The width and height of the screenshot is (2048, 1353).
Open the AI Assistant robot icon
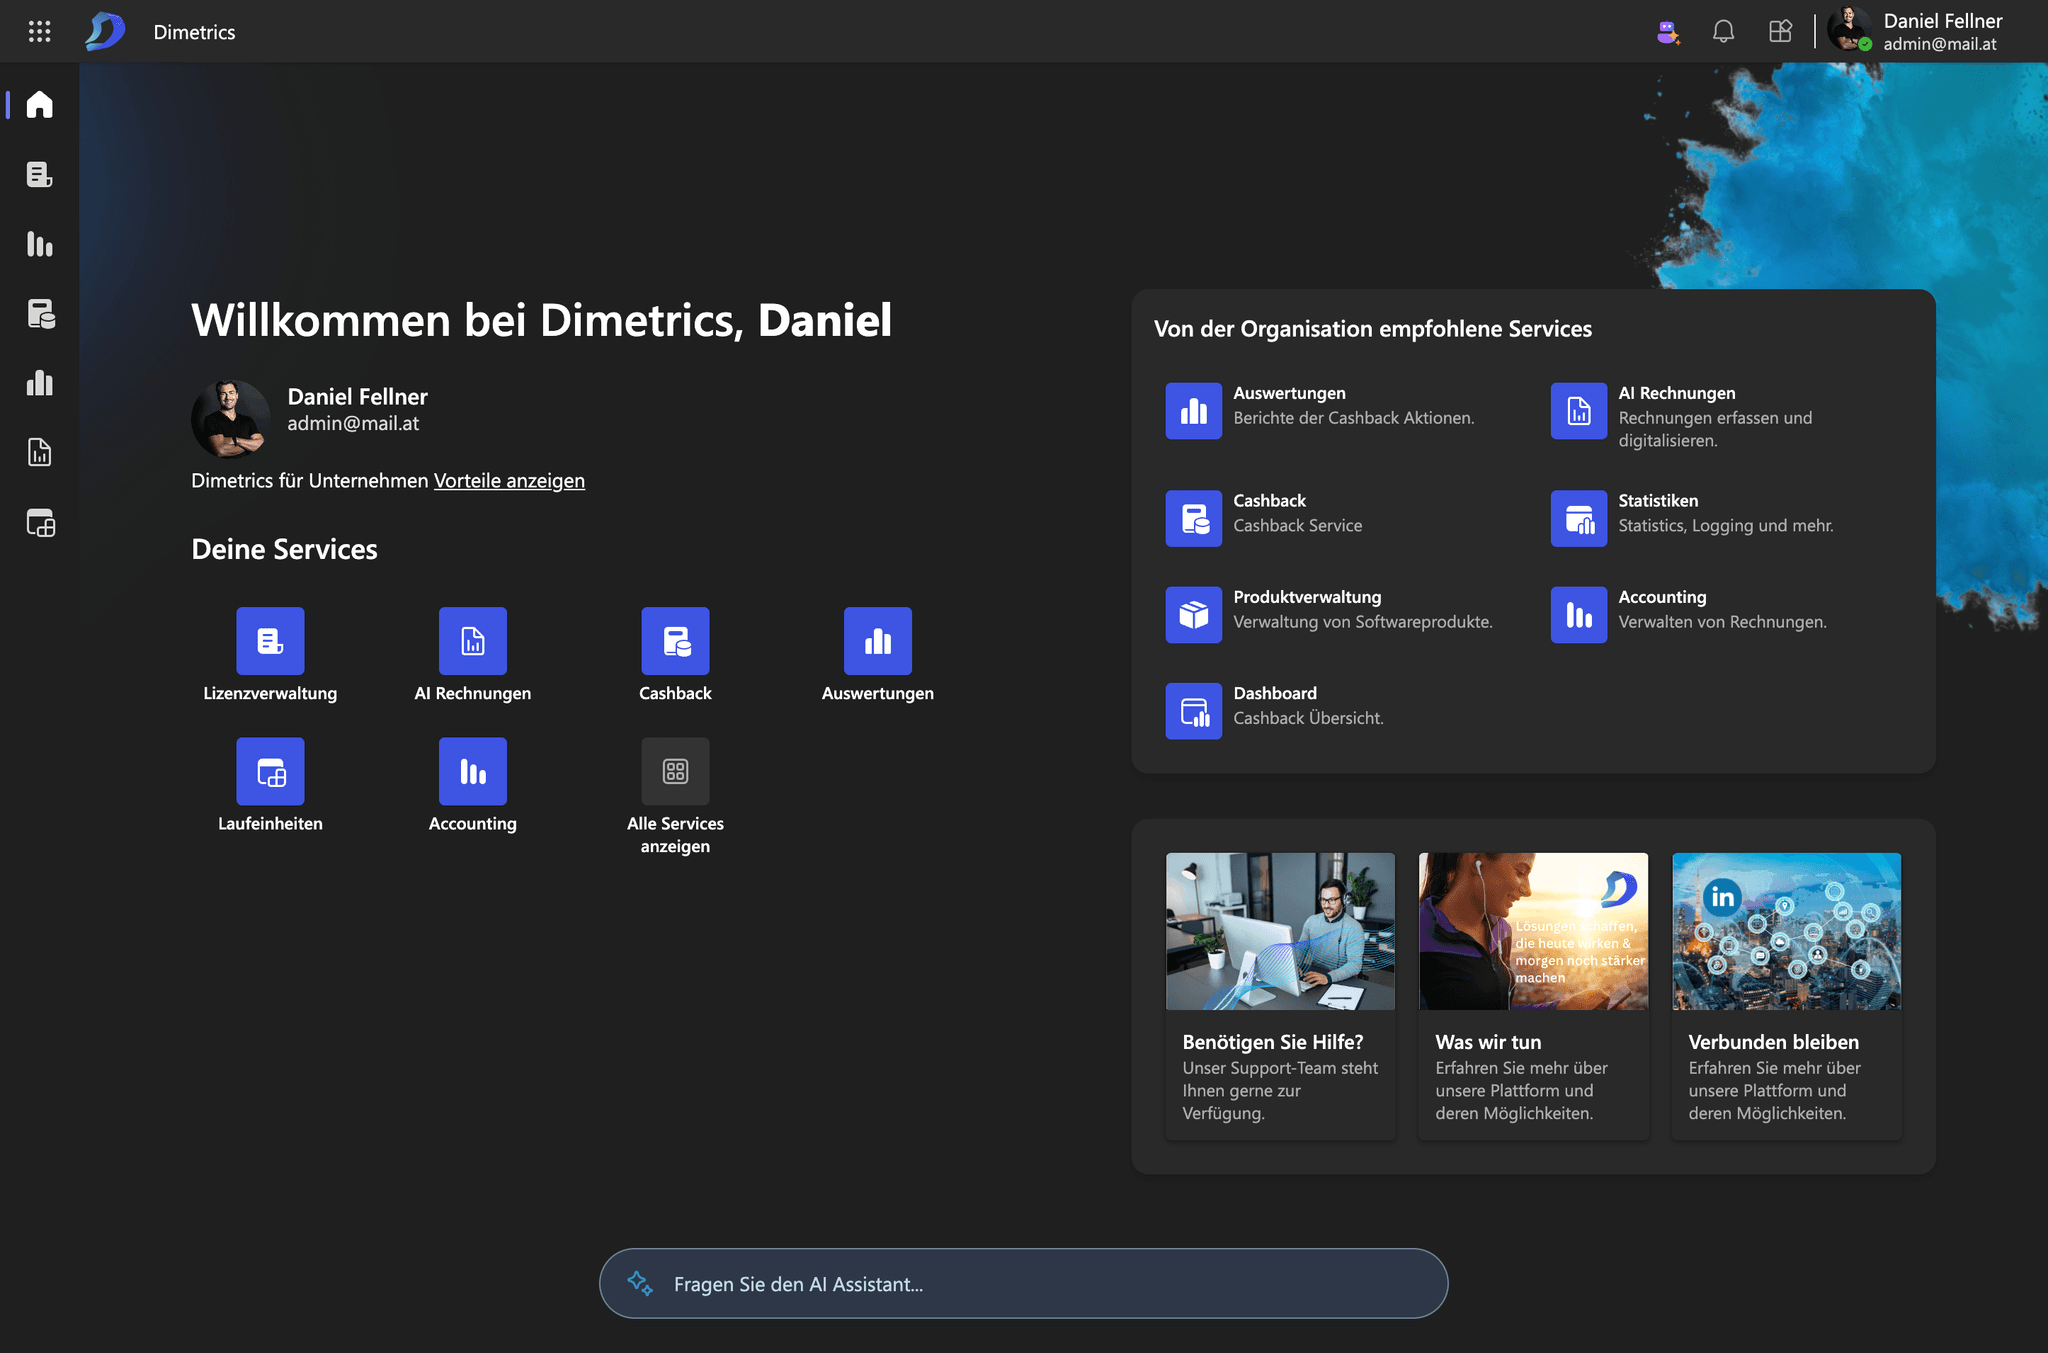coord(1668,31)
